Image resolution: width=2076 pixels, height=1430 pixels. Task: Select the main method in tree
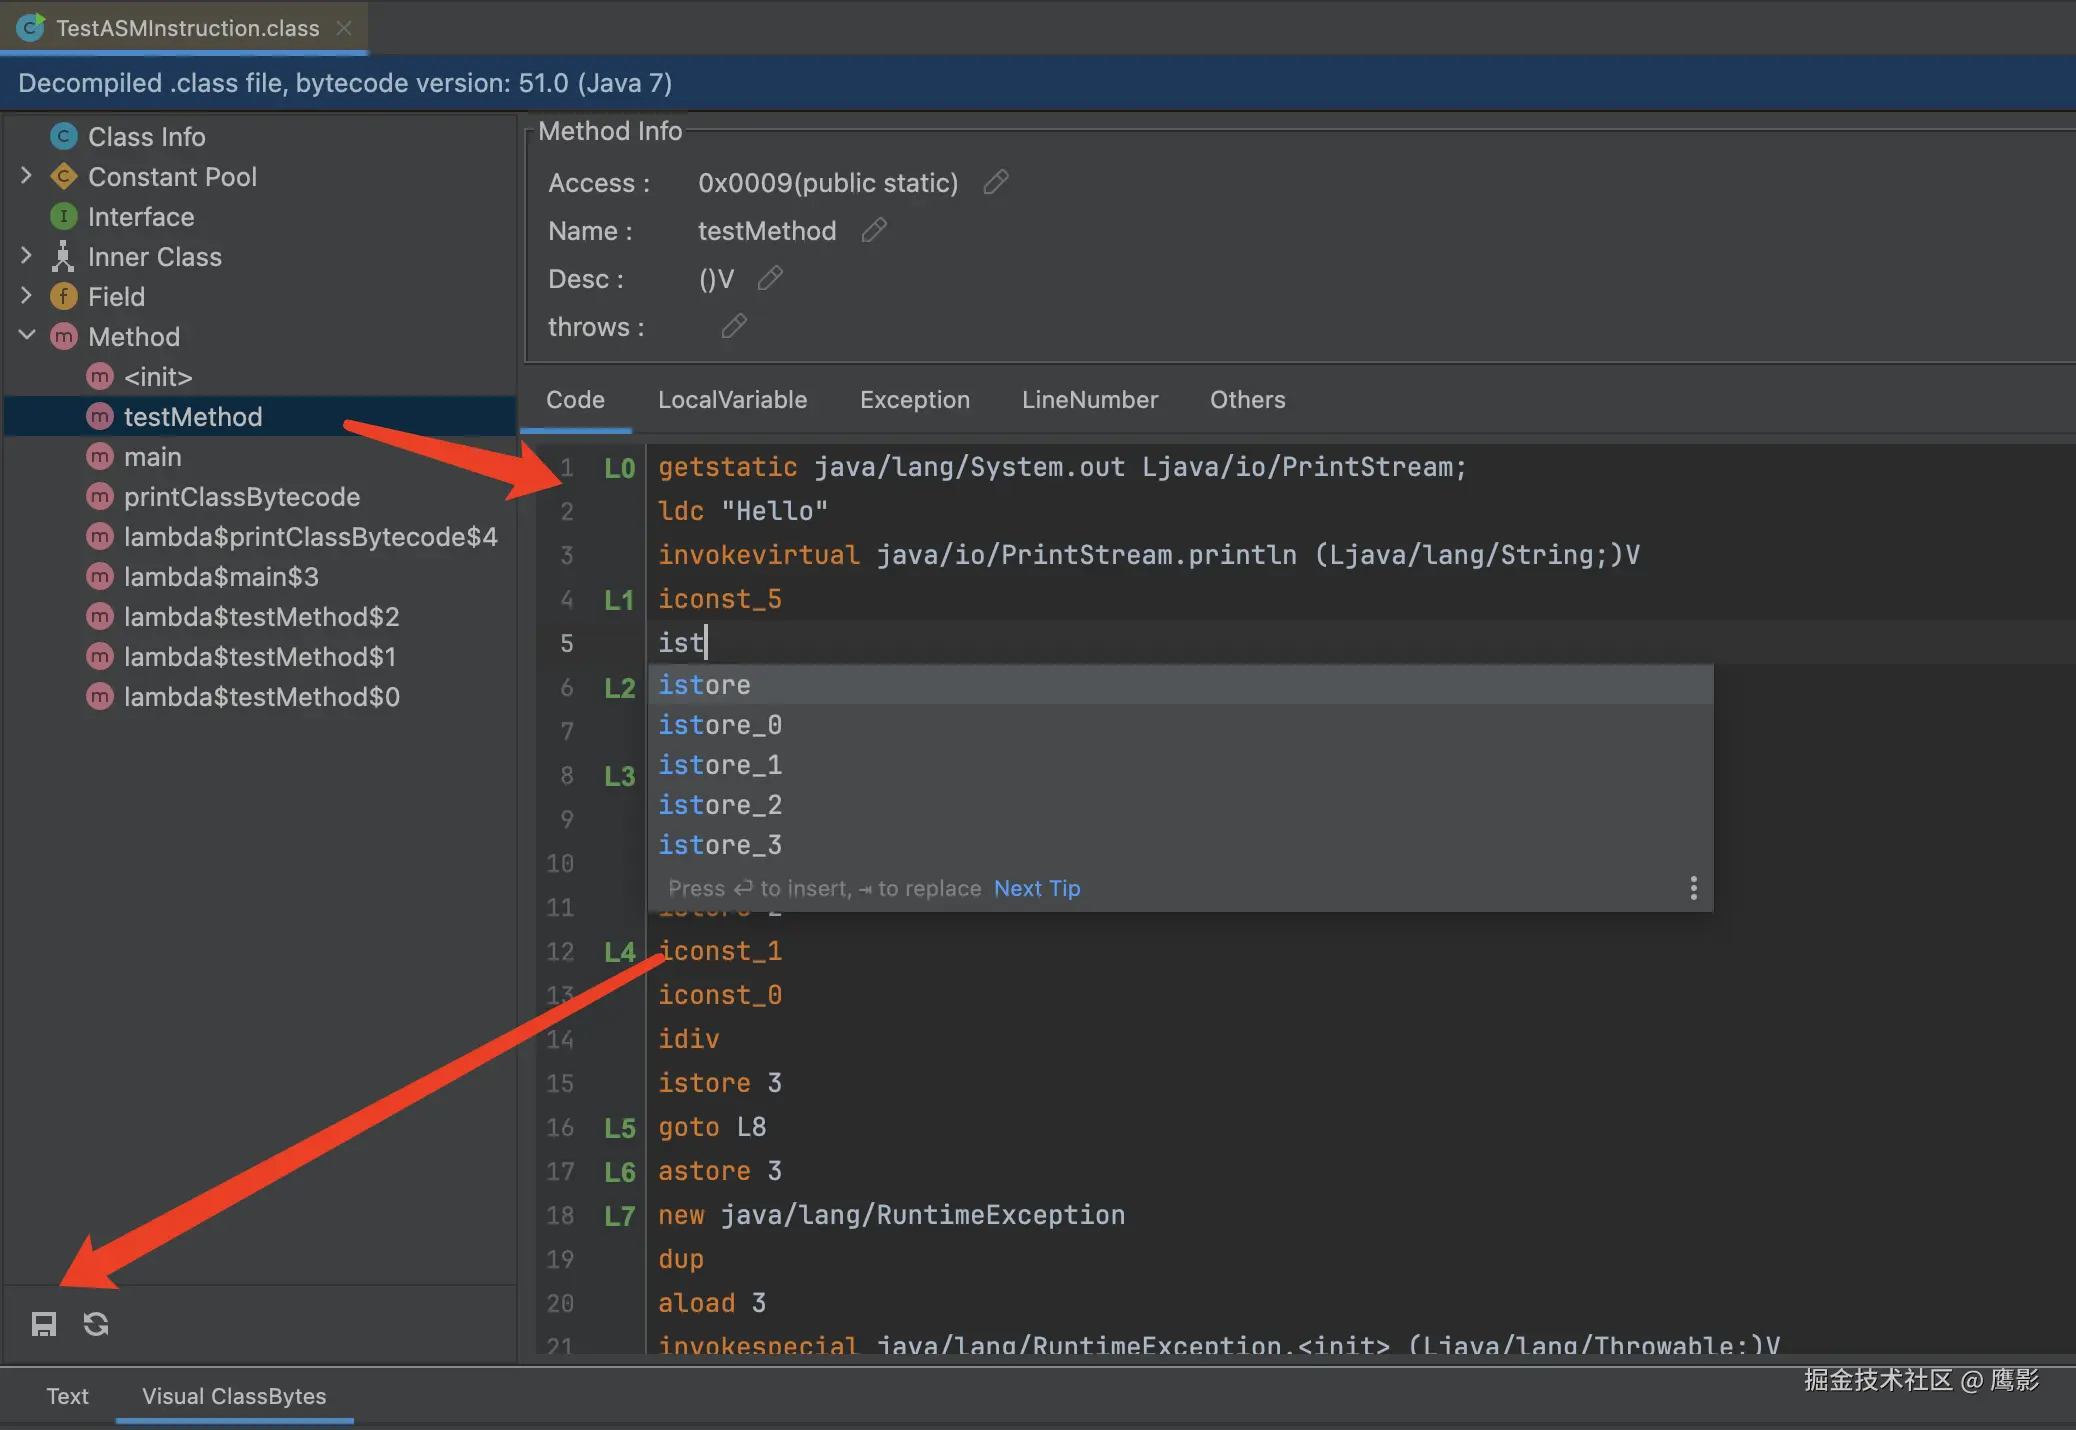[x=152, y=457]
